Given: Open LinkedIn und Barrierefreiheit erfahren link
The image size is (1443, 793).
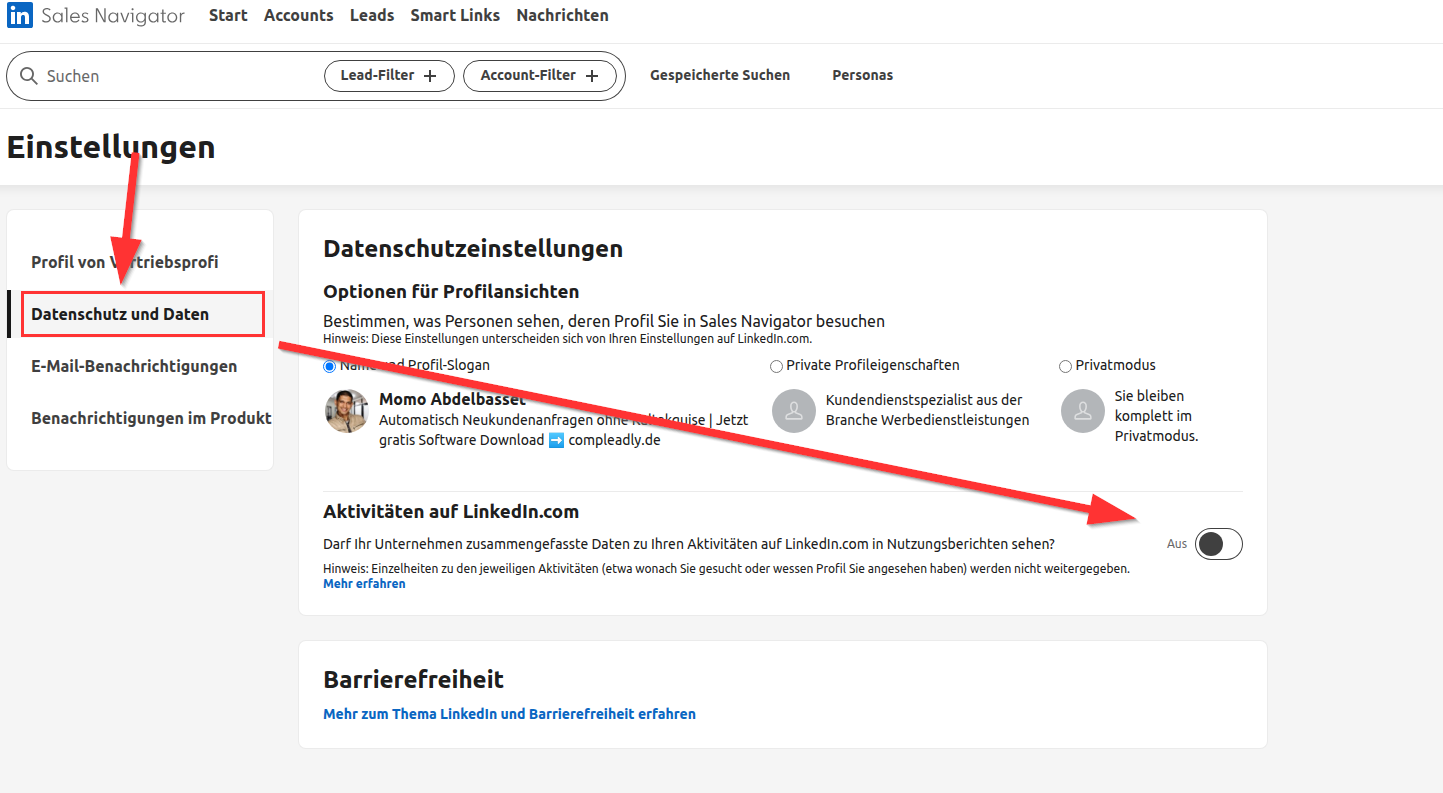Looking at the screenshot, I should coord(509,714).
